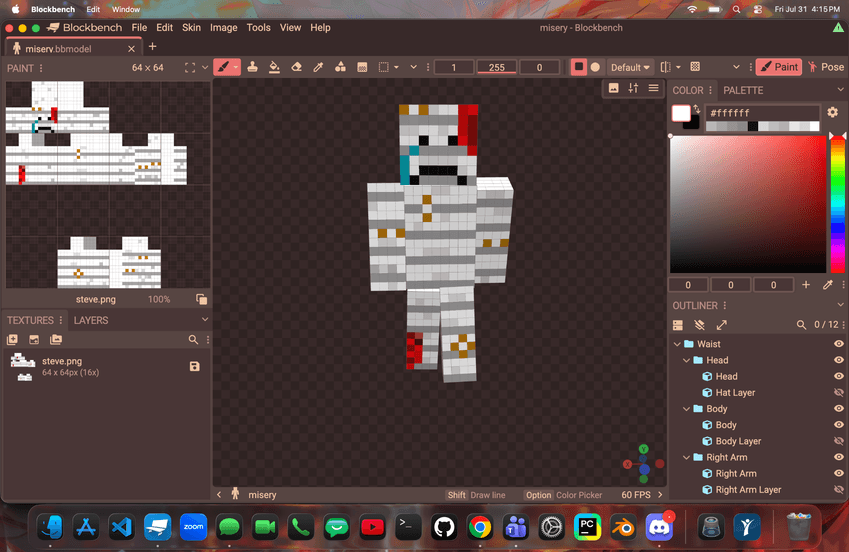
Task: Open viewport hamburger menu
Action: [x=654, y=88]
